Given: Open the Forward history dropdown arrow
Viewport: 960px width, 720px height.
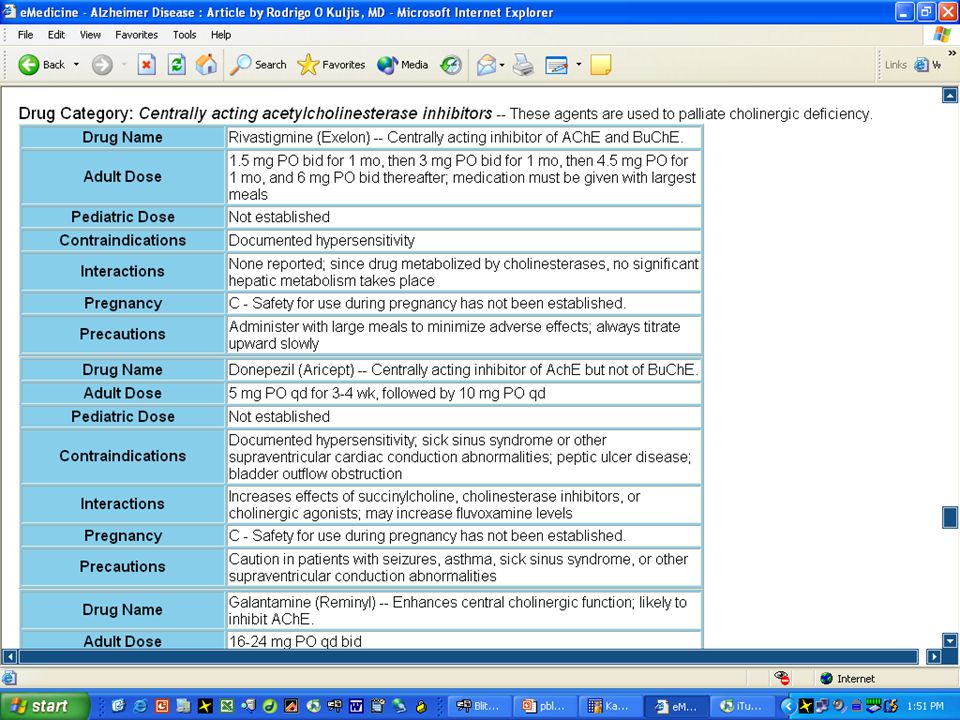Looking at the screenshot, I should coord(124,64).
